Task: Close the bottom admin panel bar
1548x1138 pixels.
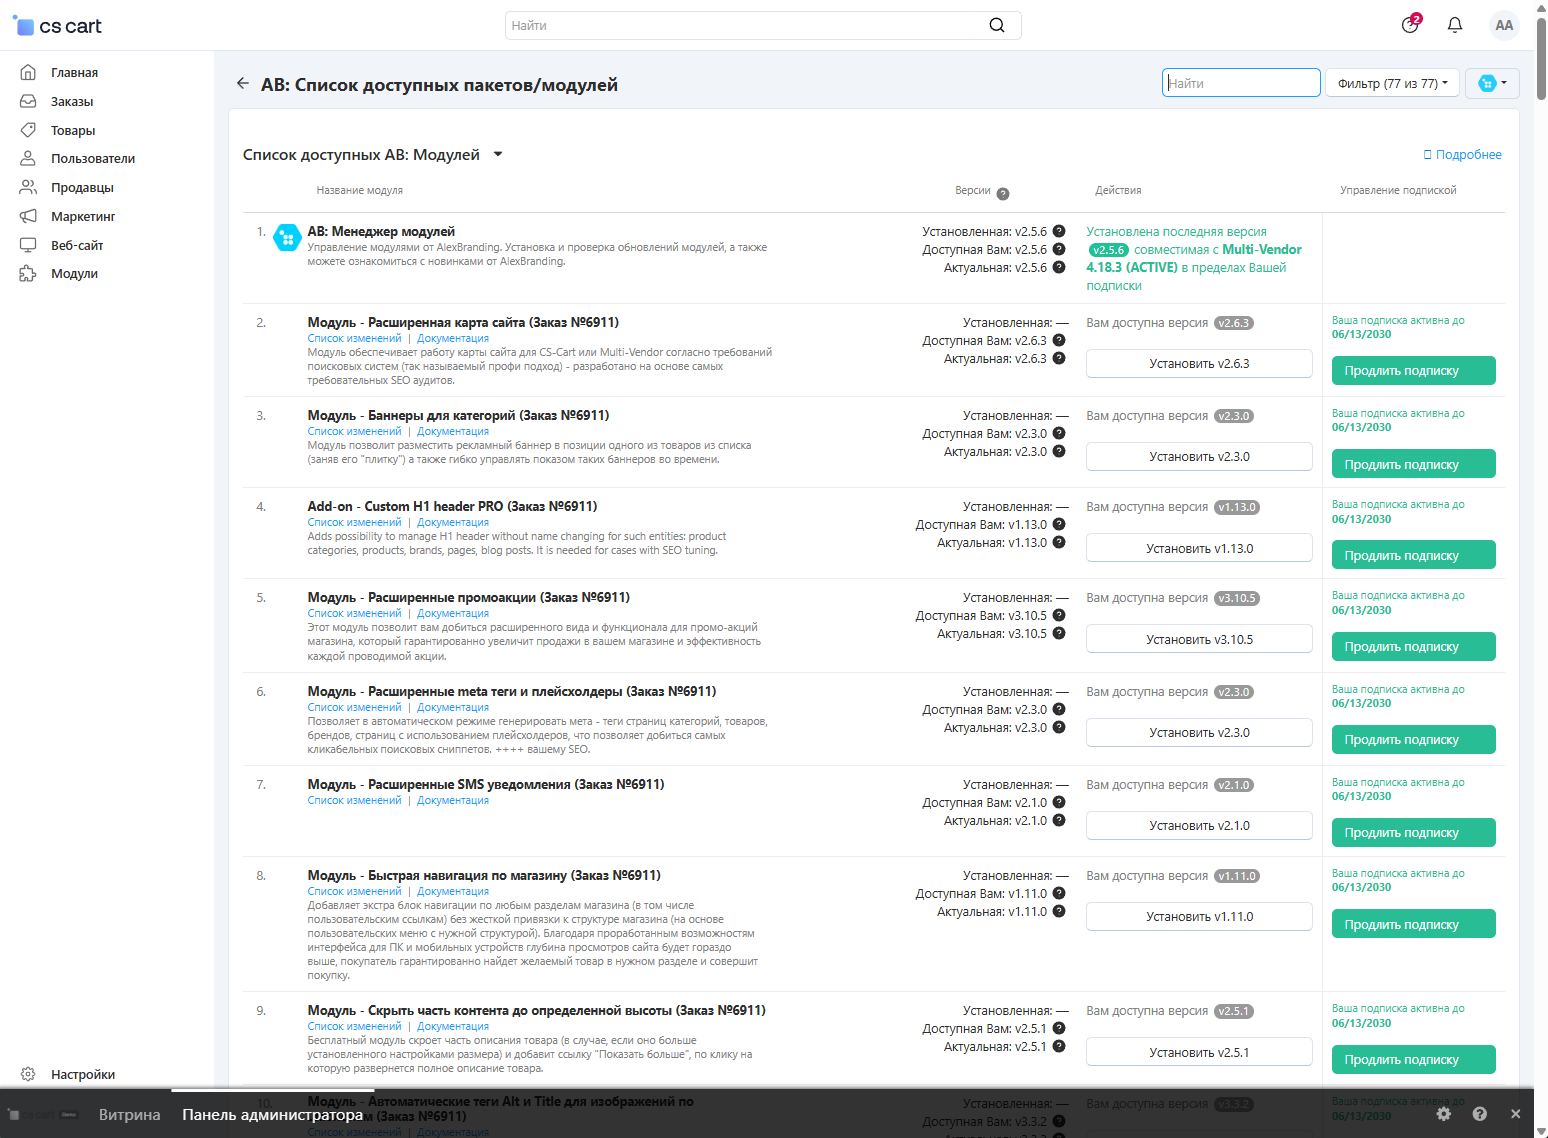Action: click(1515, 1113)
